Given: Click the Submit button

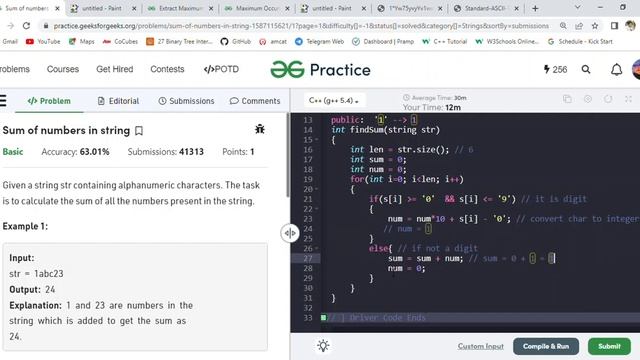Looking at the screenshot, I should 609,346.
